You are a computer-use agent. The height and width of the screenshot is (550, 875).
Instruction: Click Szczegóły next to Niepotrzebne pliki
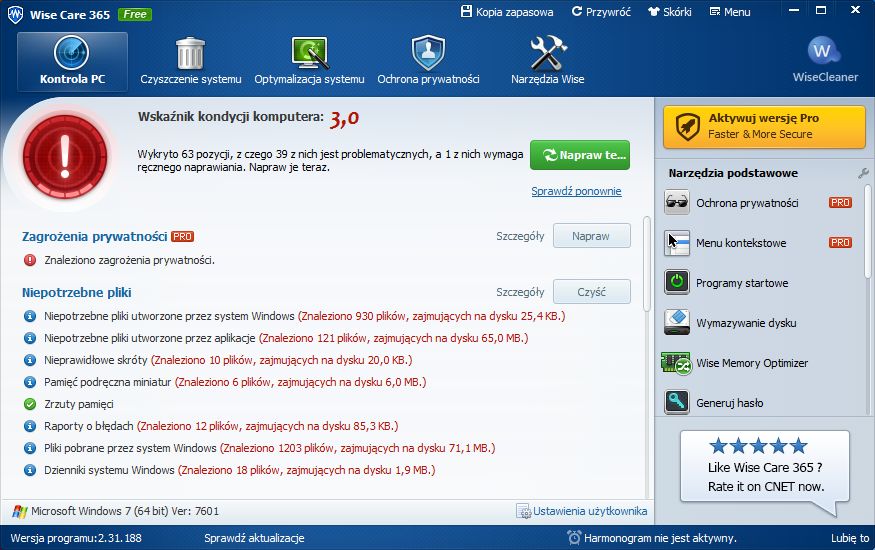pyautogui.click(x=520, y=292)
